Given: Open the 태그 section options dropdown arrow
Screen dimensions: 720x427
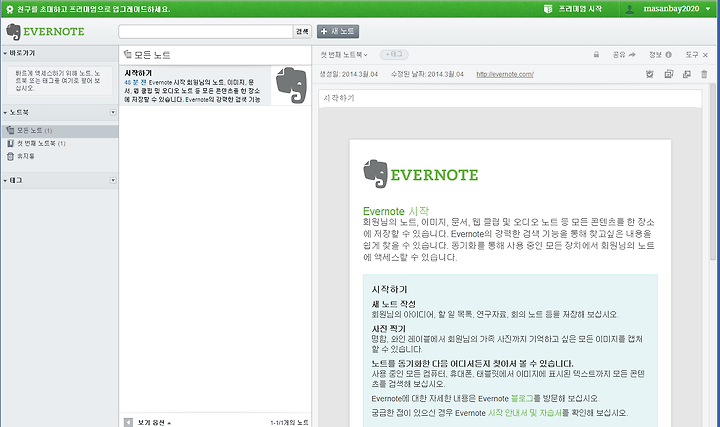Looking at the screenshot, I should [113, 180].
